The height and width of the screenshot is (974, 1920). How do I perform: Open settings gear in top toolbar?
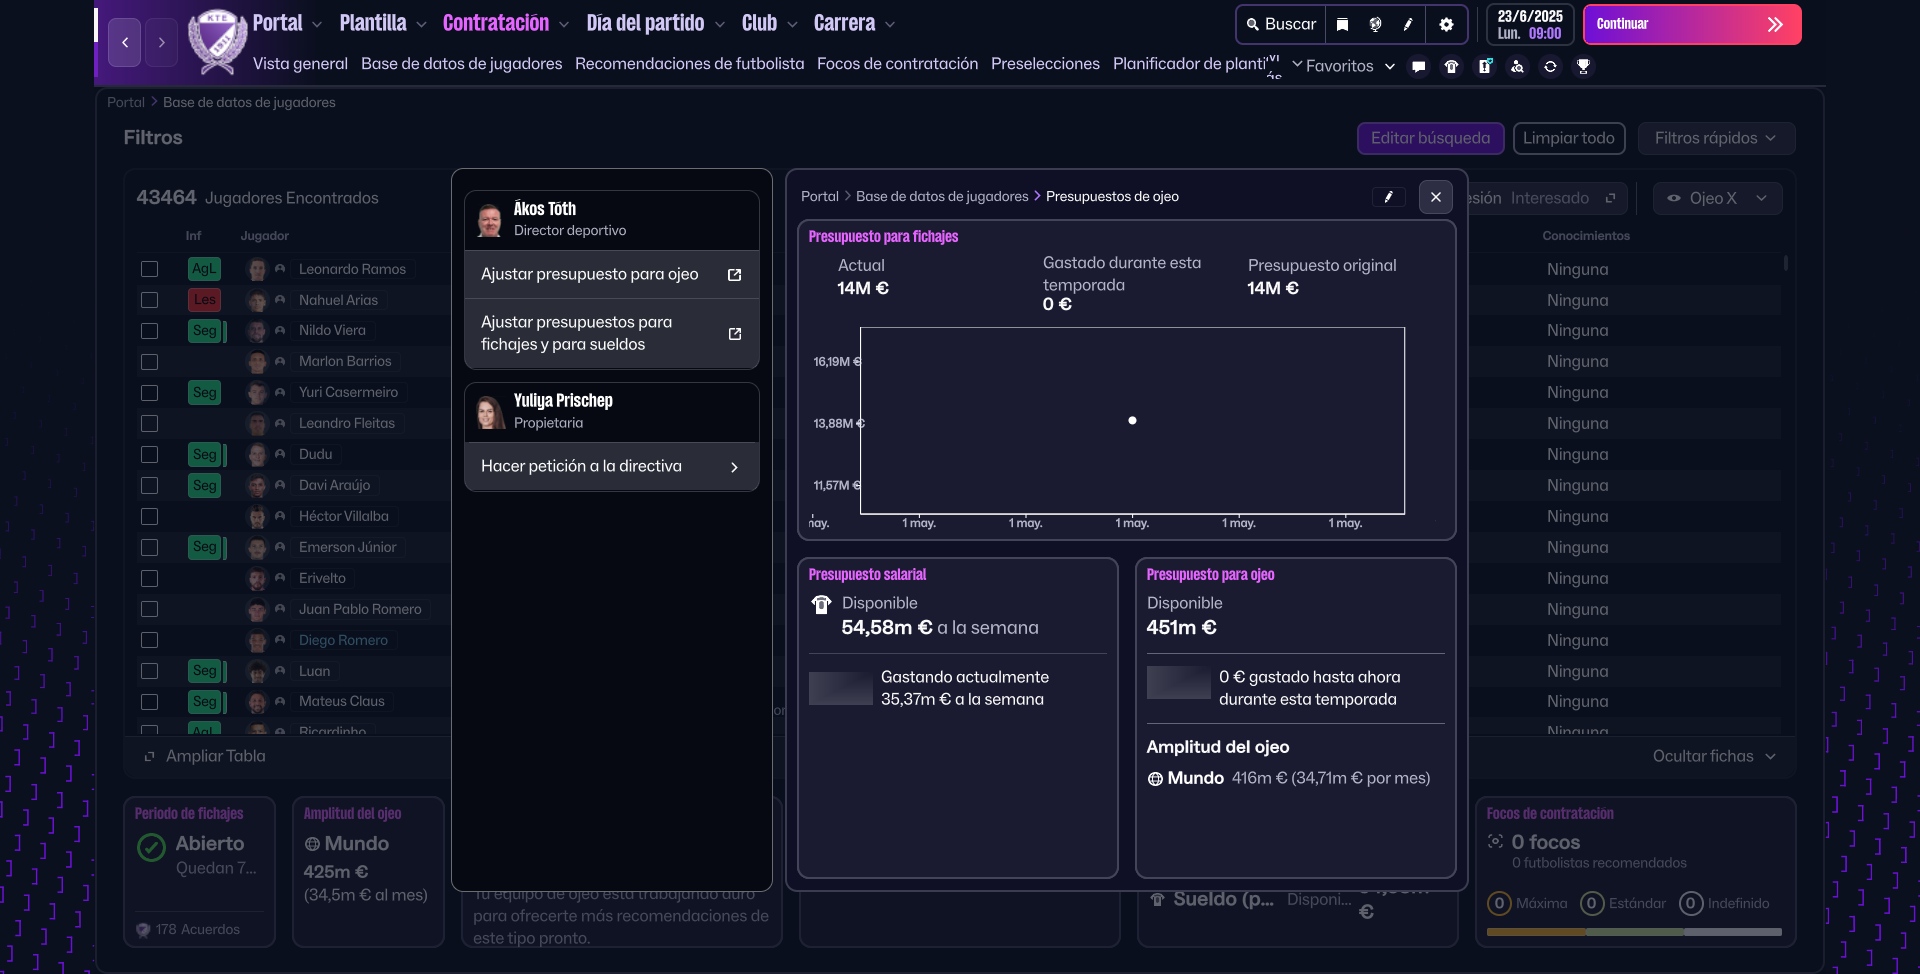[x=1446, y=24]
